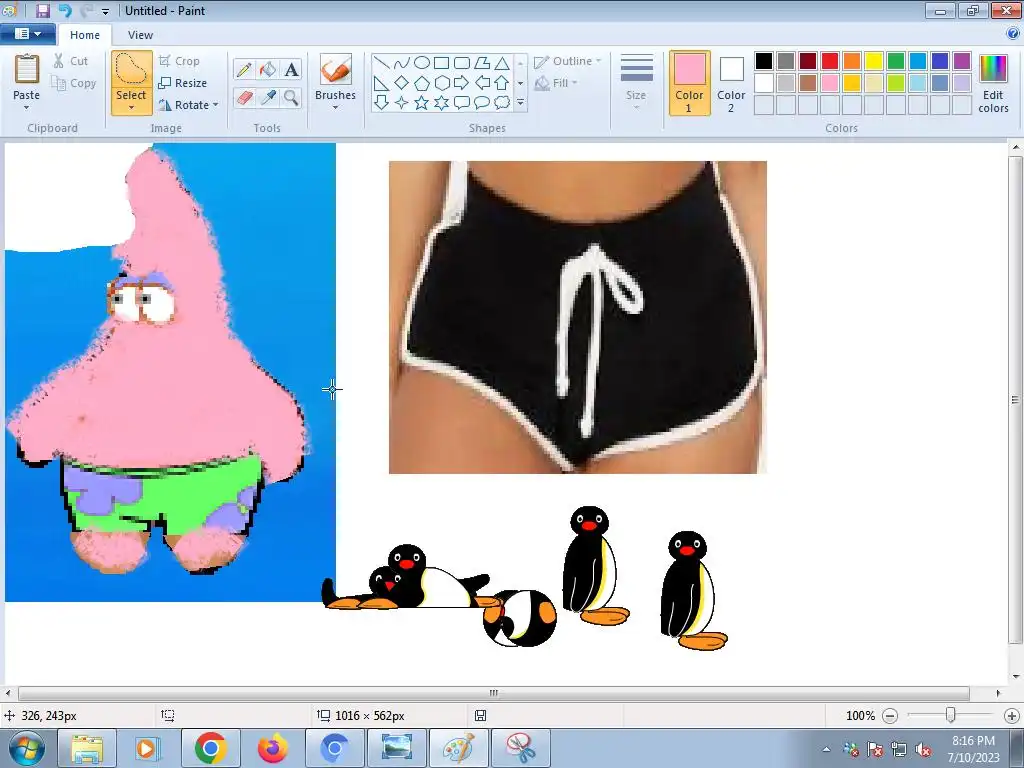Click the Crop button

pos(179,61)
